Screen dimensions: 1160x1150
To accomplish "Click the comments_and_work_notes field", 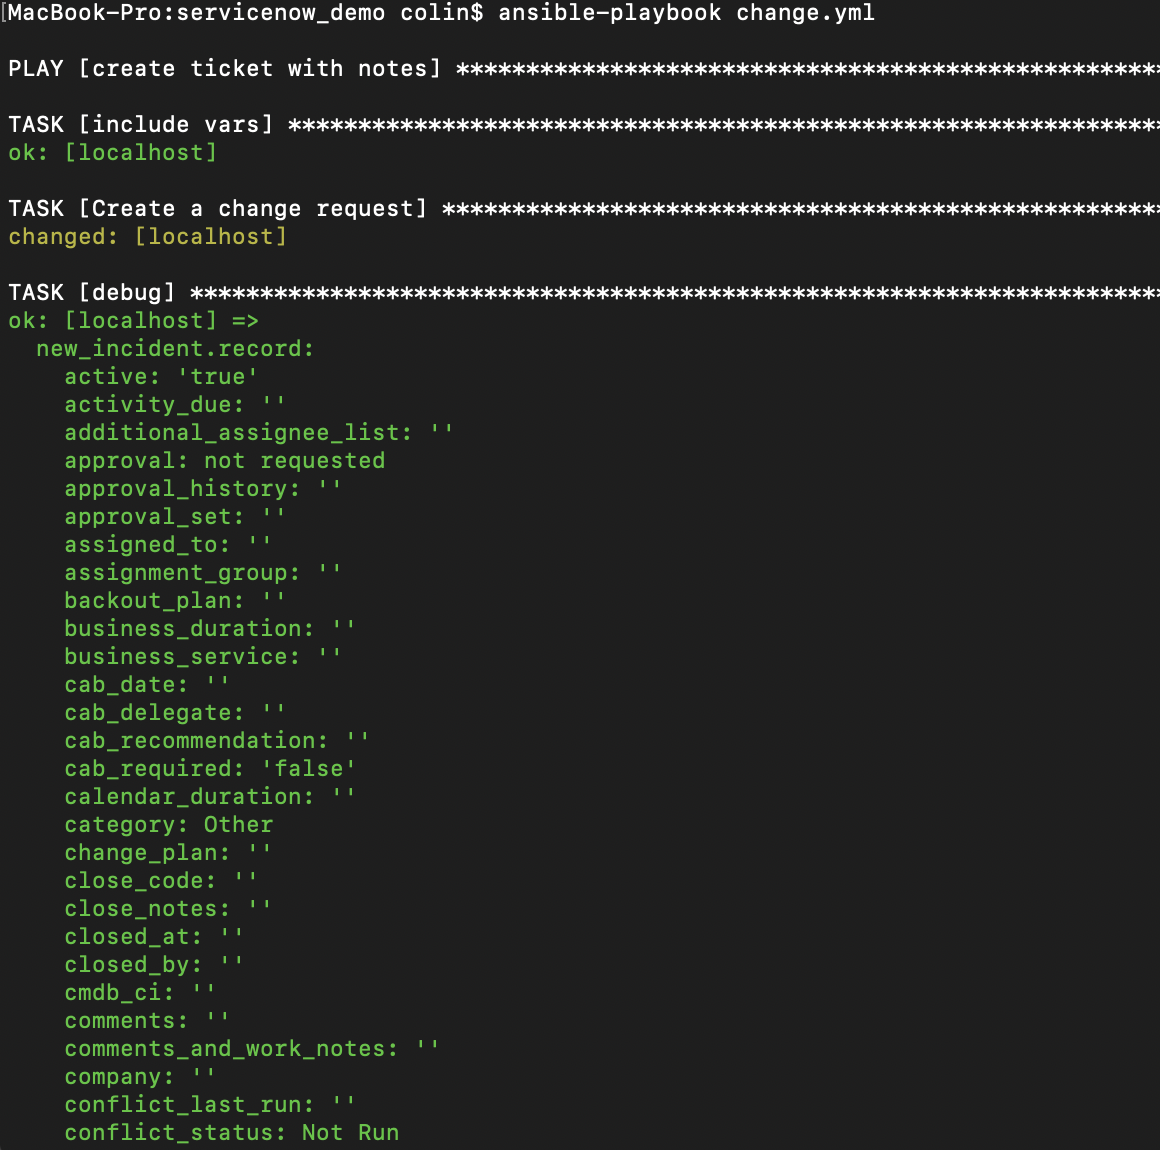I will click(231, 1049).
